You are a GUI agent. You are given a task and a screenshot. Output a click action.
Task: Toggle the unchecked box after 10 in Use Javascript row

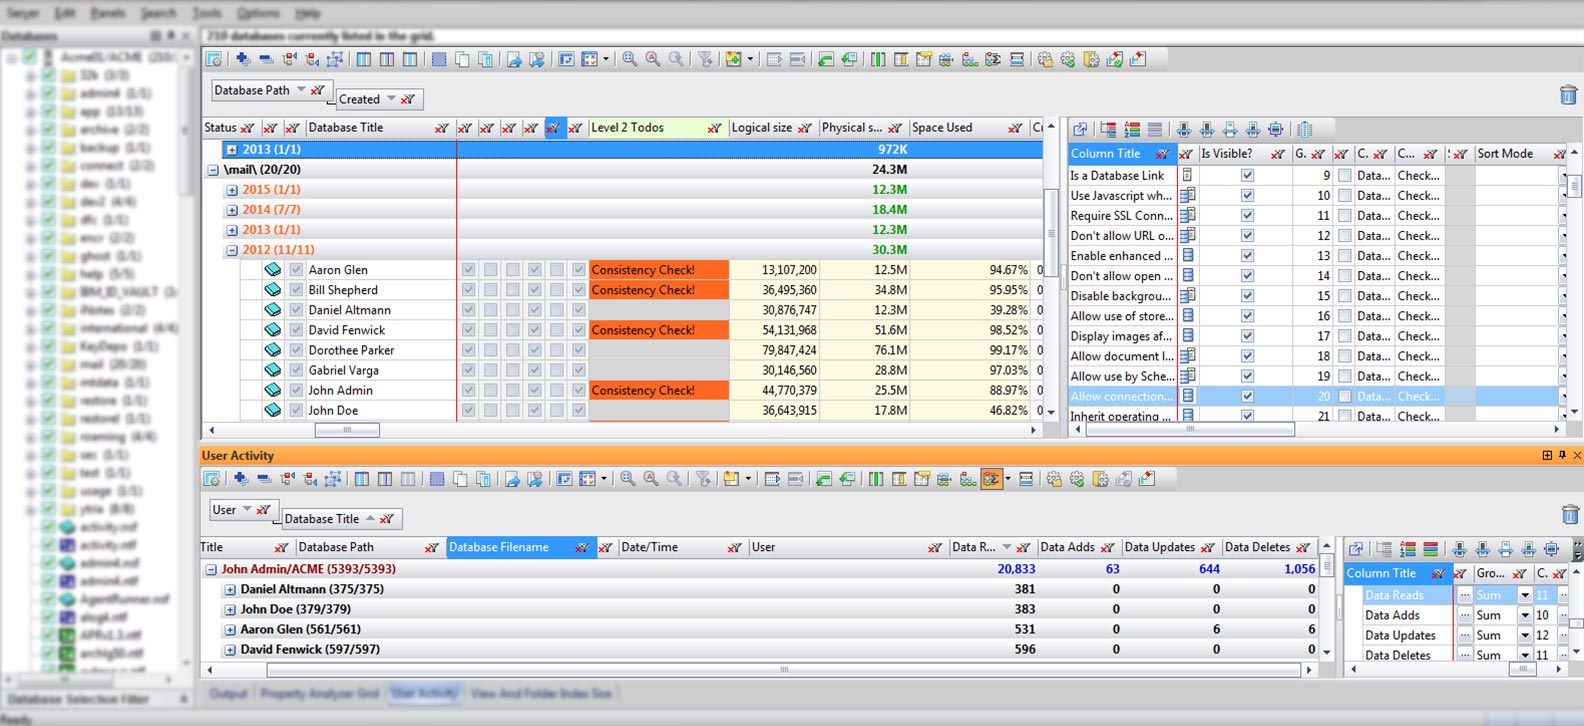1345,195
